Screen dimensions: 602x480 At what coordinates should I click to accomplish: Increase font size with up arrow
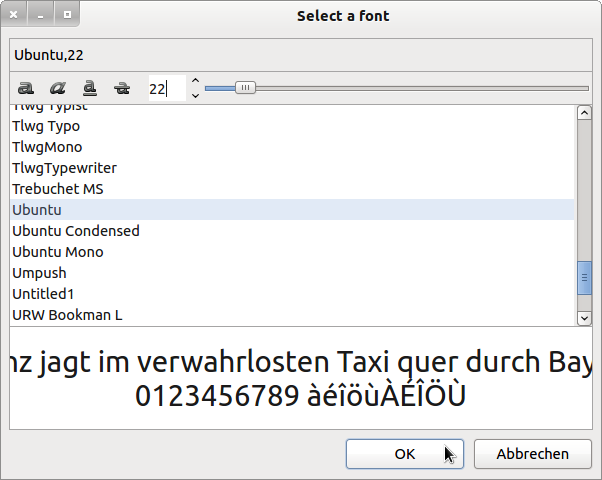point(195,82)
